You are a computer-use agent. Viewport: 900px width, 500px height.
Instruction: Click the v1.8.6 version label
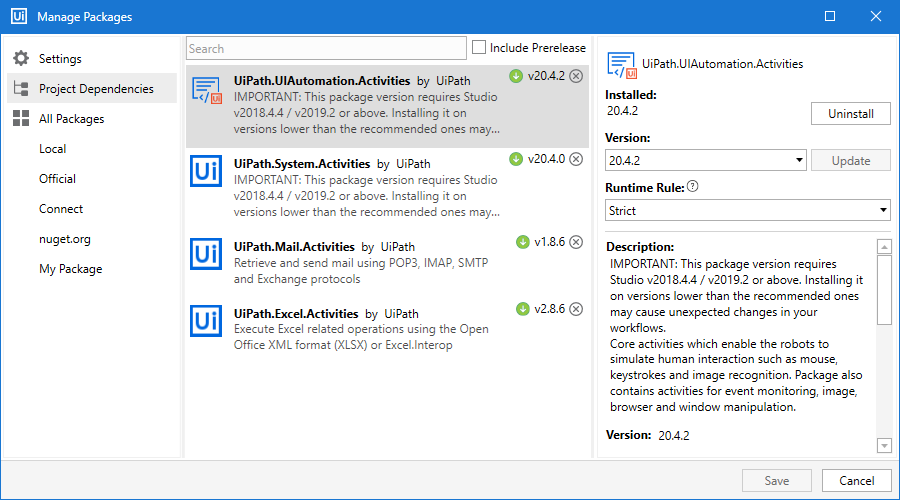coord(550,242)
